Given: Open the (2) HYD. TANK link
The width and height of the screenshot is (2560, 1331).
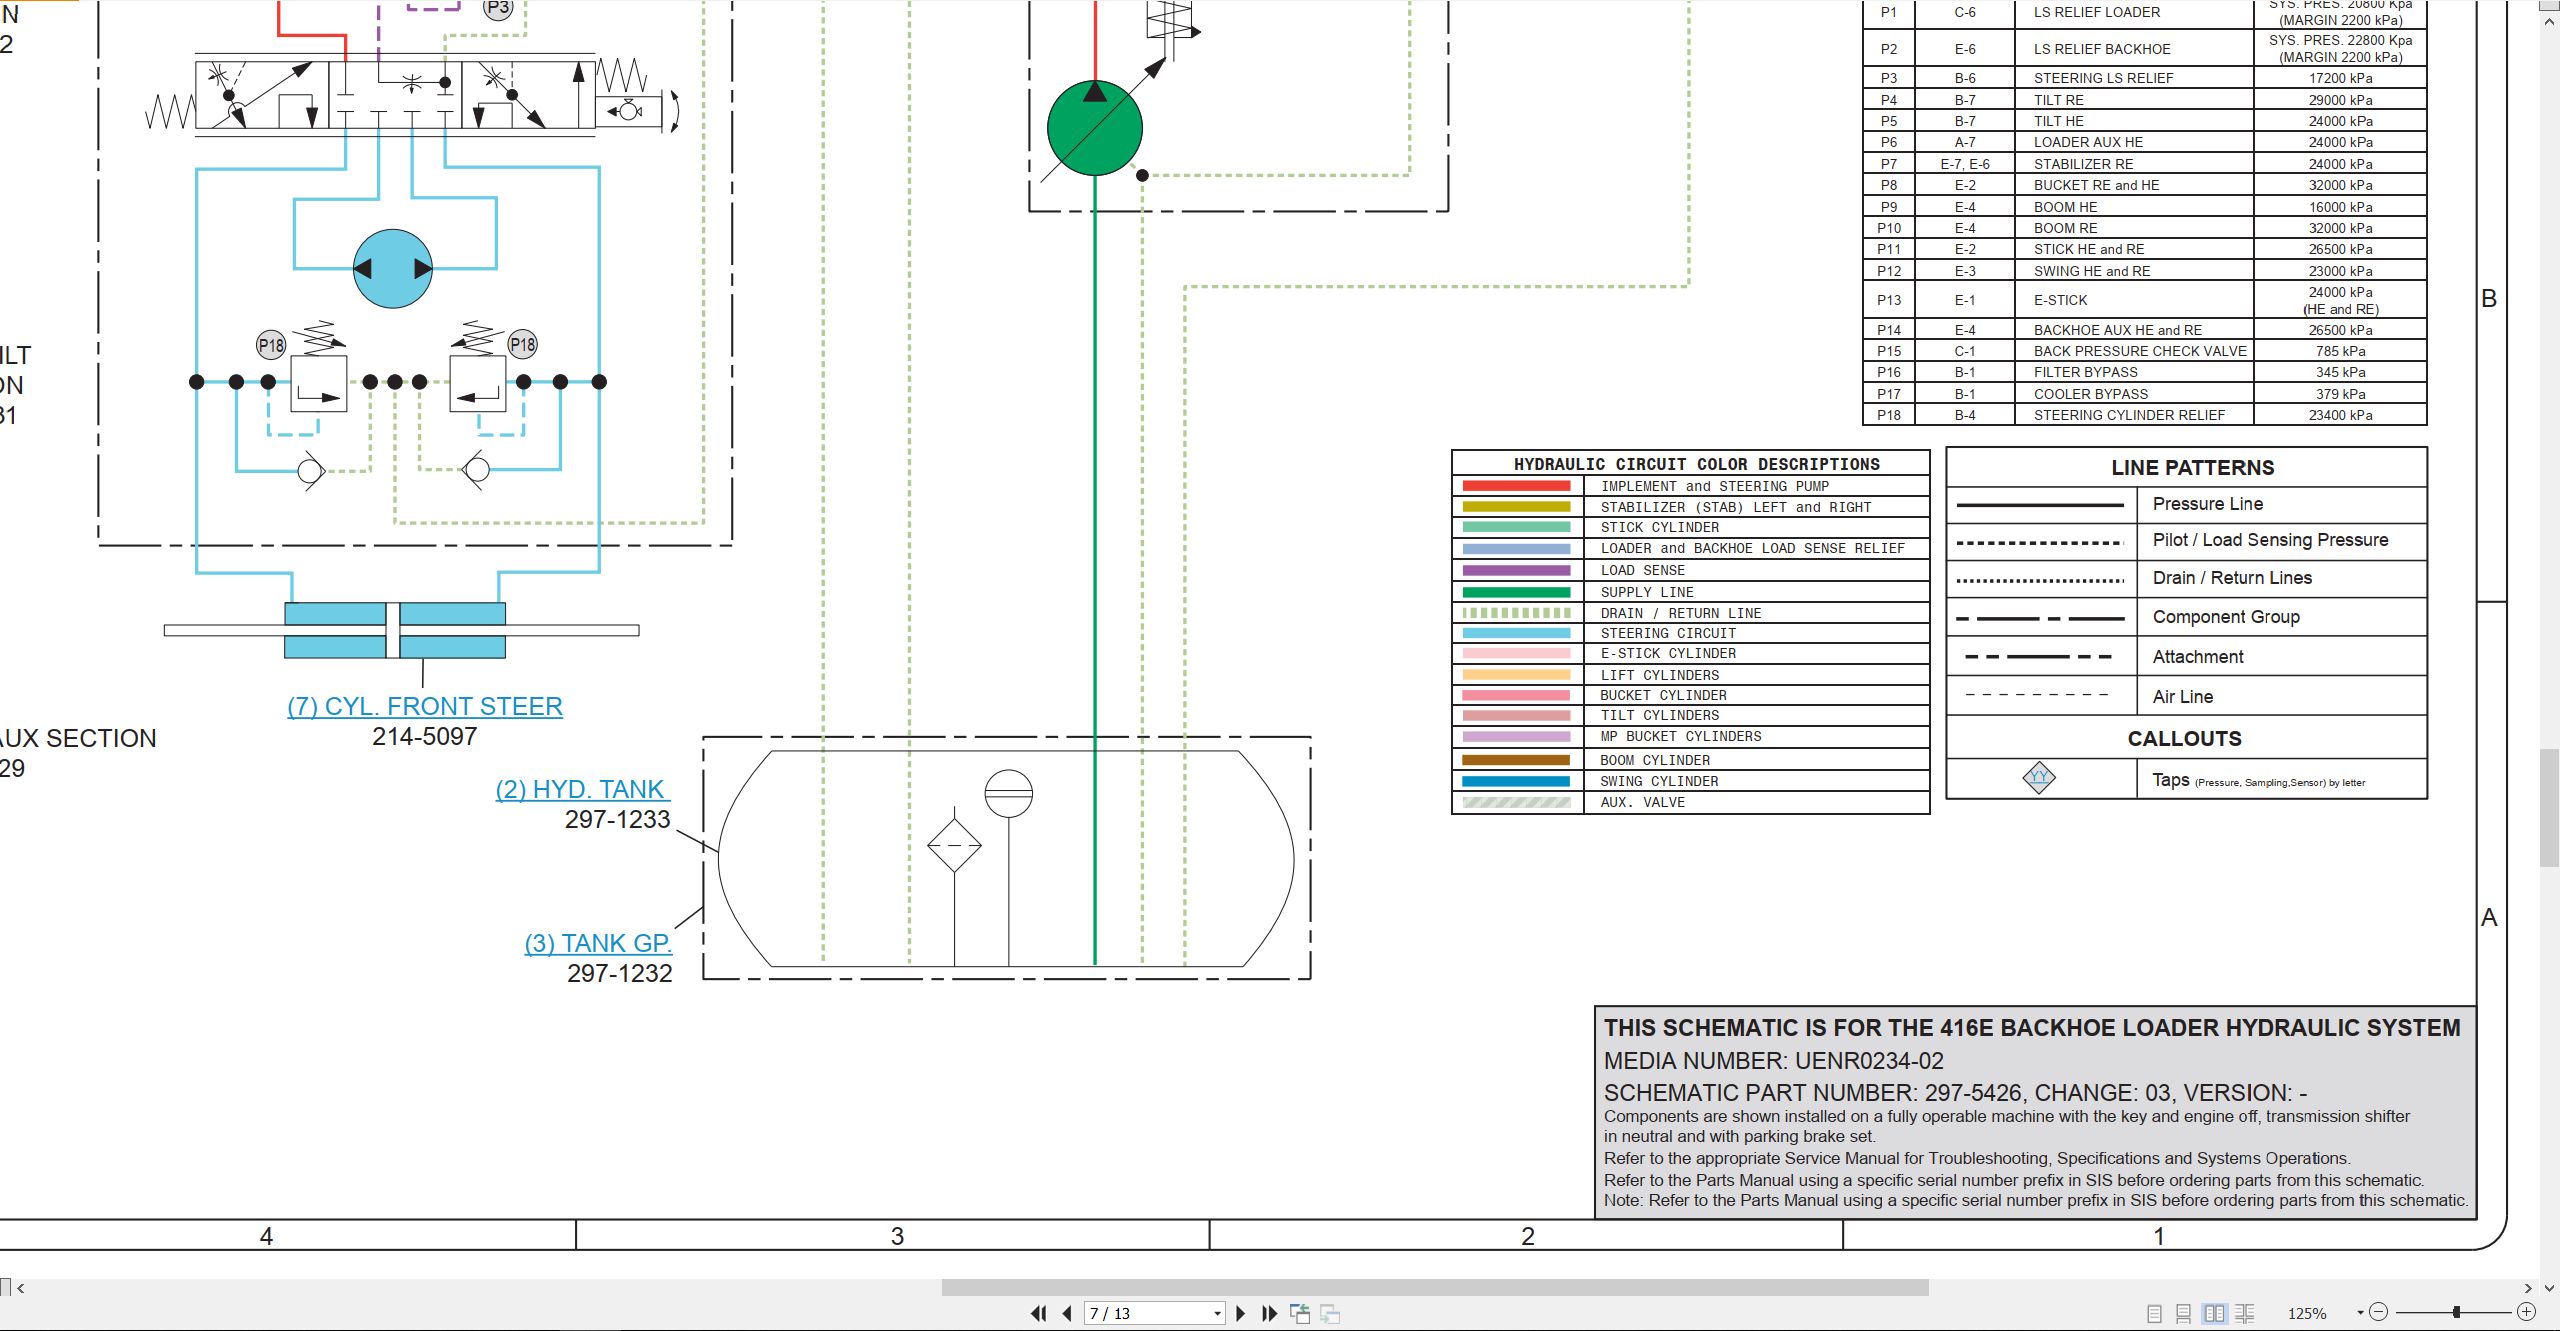Looking at the screenshot, I should click(x=582, y=789).
